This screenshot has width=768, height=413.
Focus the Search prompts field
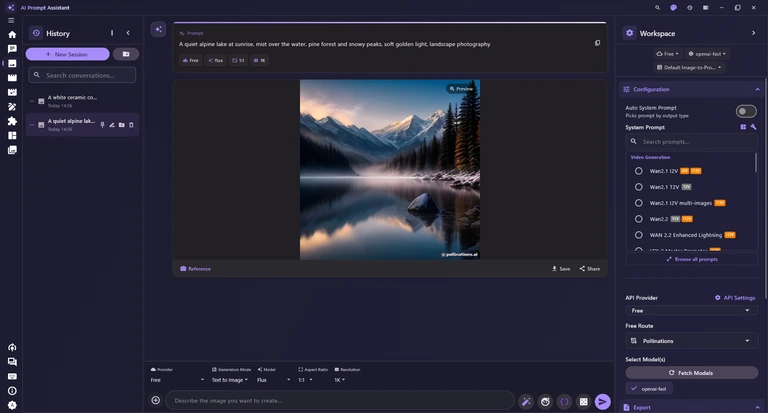pyautogui.click(x=692, y=142)
